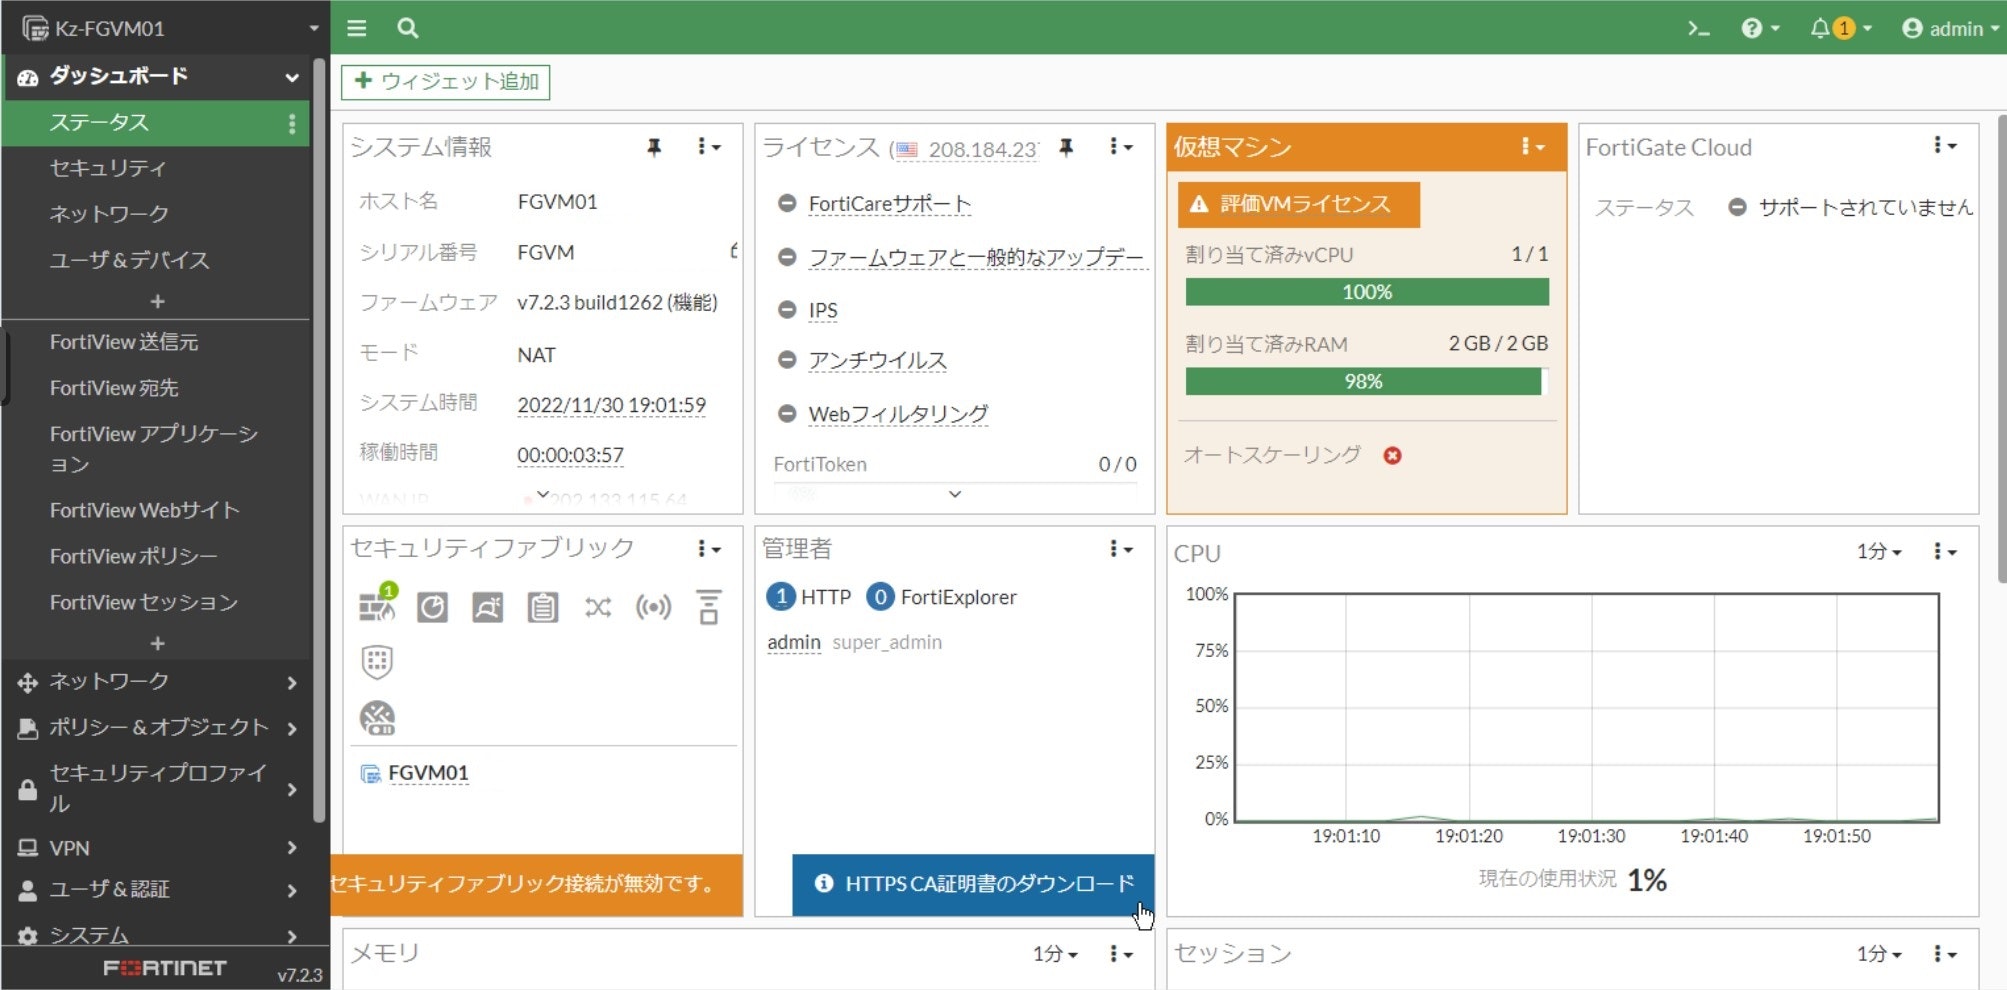This screenshot has width=2007, height=990.
Task: Open FortiViewポリシー in the sidebar
Action: coord(133,556)
